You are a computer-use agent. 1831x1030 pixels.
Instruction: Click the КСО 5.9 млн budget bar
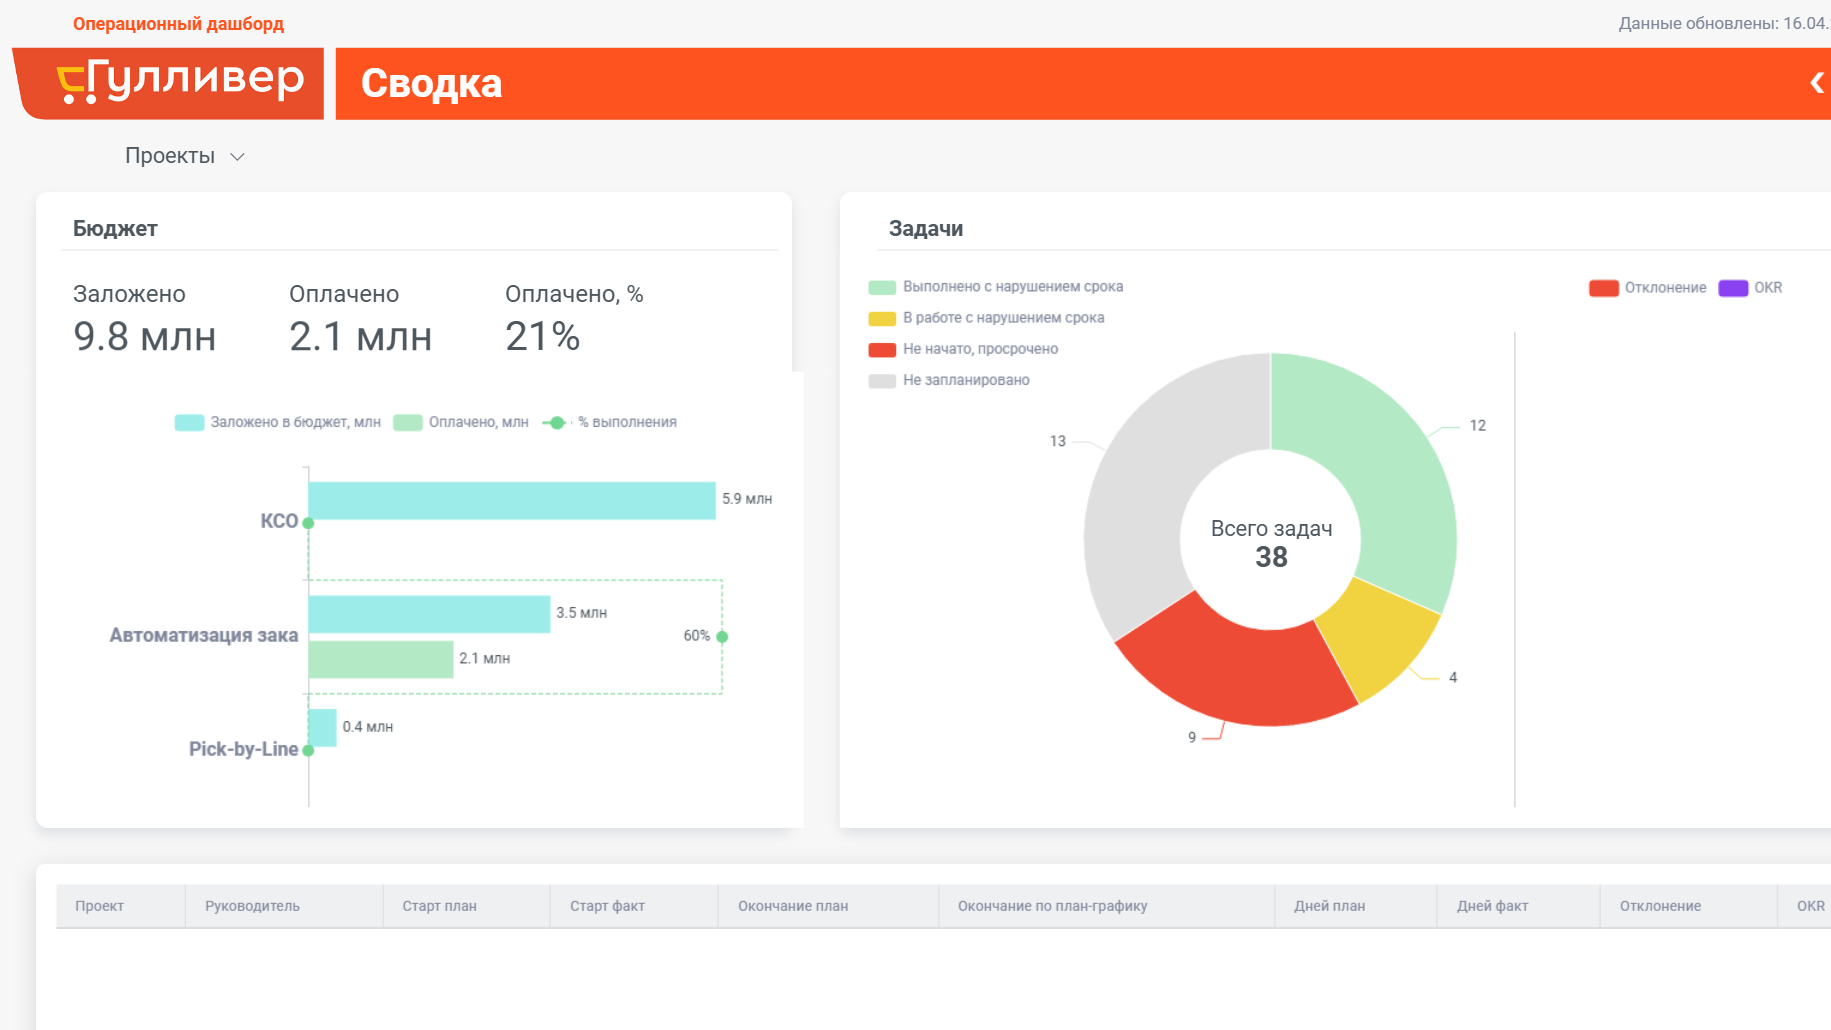[512, 500]
